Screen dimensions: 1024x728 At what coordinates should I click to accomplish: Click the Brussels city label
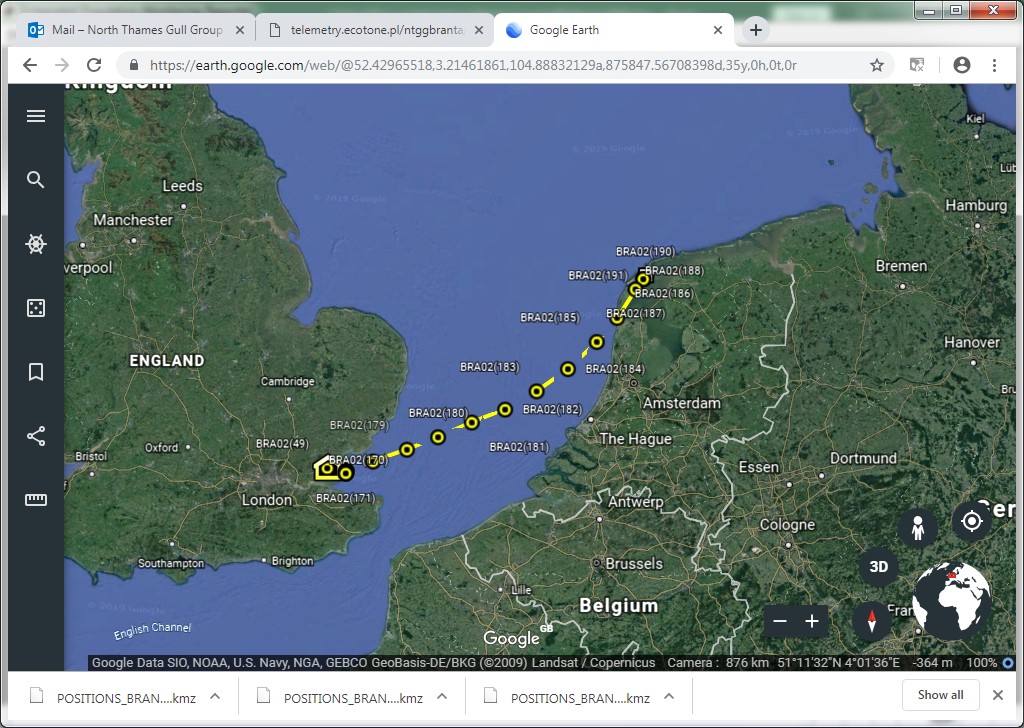tap(633, 563)
